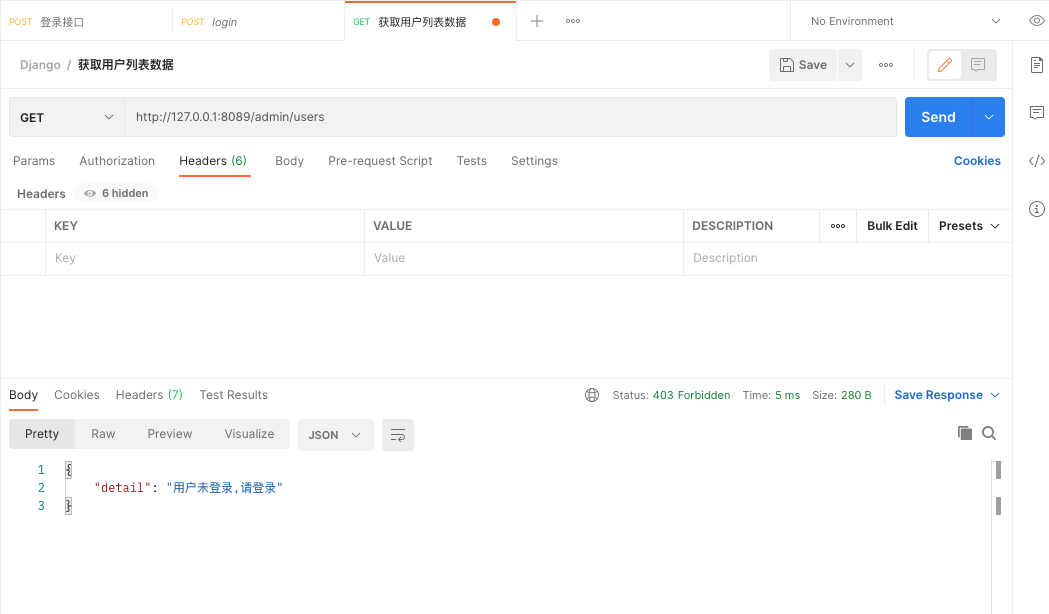Click Bulk Edit
Viewport: 1049px width, 614px height.
click(x=892, y=226)
